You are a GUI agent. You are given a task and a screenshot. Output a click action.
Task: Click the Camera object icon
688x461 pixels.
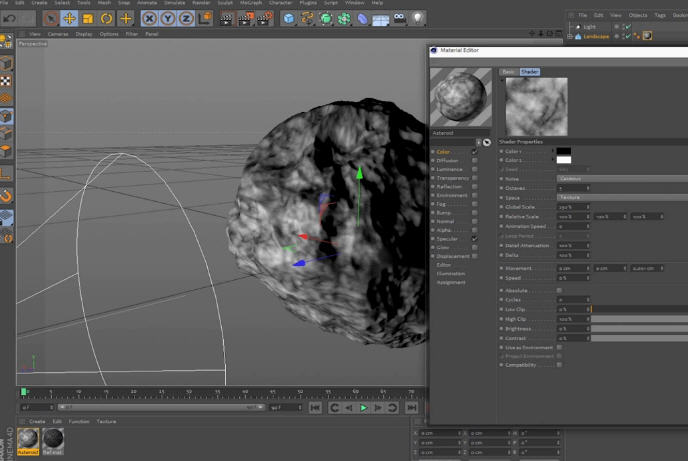click(x=399, y=18)
